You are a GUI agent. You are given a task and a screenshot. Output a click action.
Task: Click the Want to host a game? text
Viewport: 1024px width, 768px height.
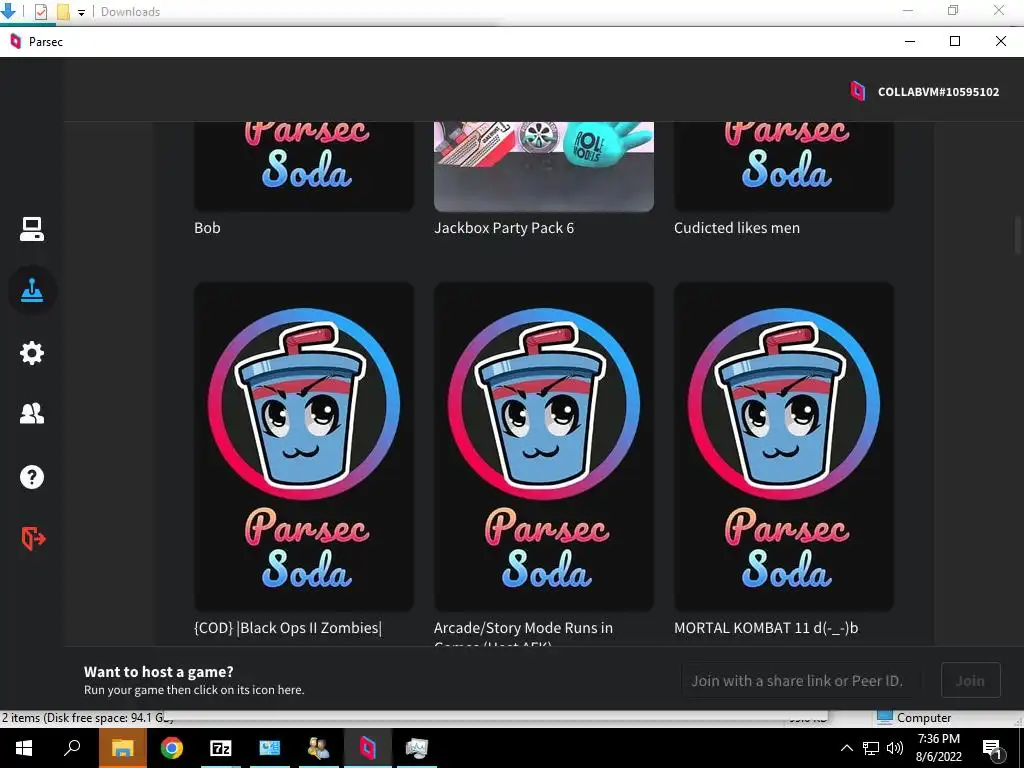(x=158, y=671)
